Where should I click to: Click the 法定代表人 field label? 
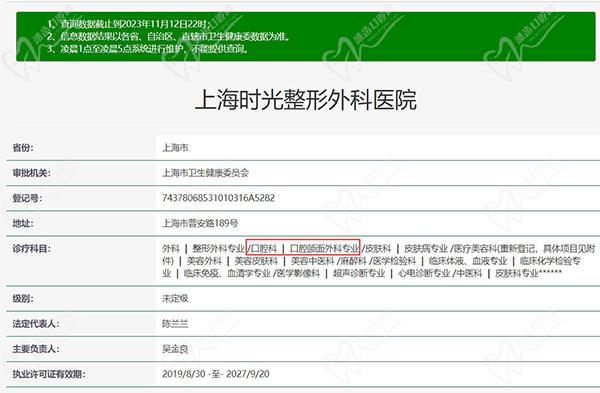[36, 324]
